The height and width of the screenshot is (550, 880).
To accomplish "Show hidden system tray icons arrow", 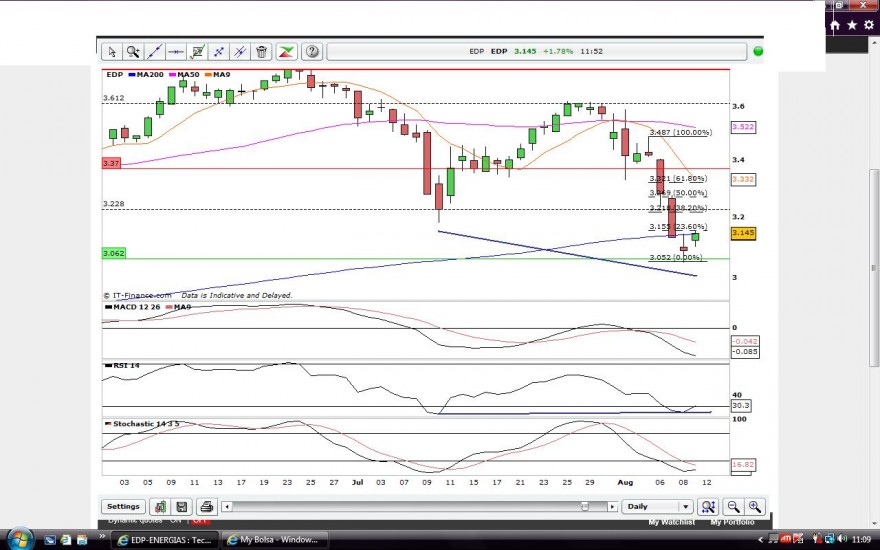I will tap(761, 540).
